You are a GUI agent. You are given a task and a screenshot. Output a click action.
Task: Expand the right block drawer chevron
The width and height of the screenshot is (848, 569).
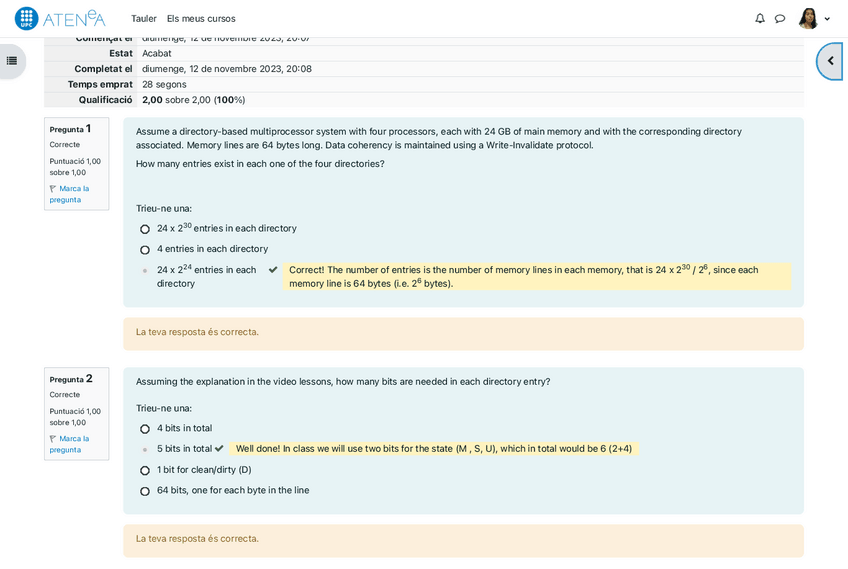(x=830, y=61)
